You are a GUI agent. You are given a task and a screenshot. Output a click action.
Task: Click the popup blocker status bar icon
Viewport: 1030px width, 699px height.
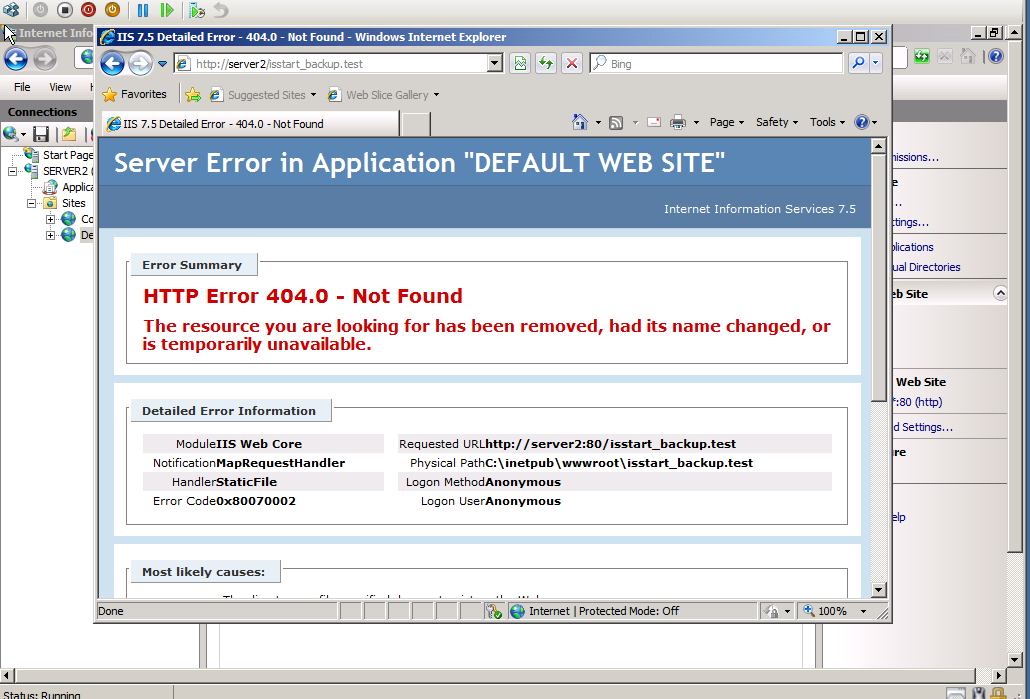(x=493, y=611)
